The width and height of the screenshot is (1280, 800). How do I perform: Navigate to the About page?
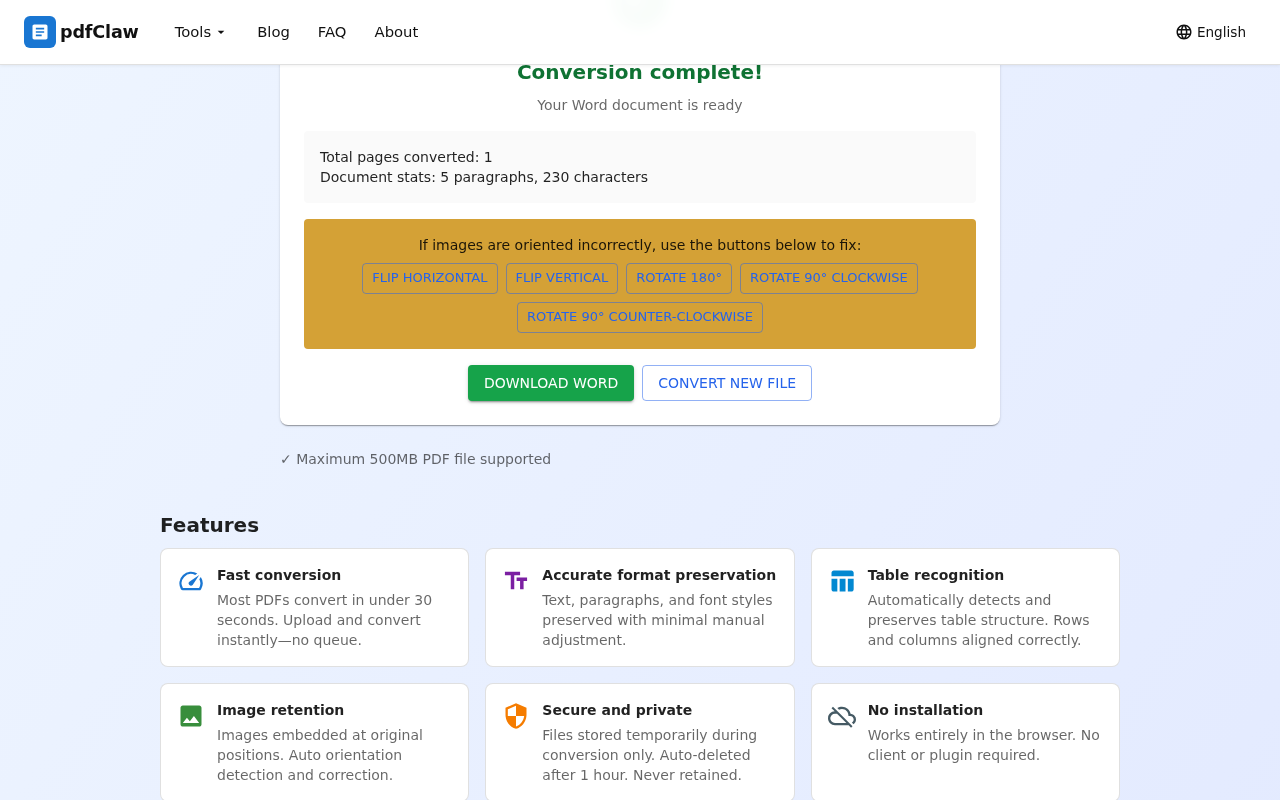point(396,32)
